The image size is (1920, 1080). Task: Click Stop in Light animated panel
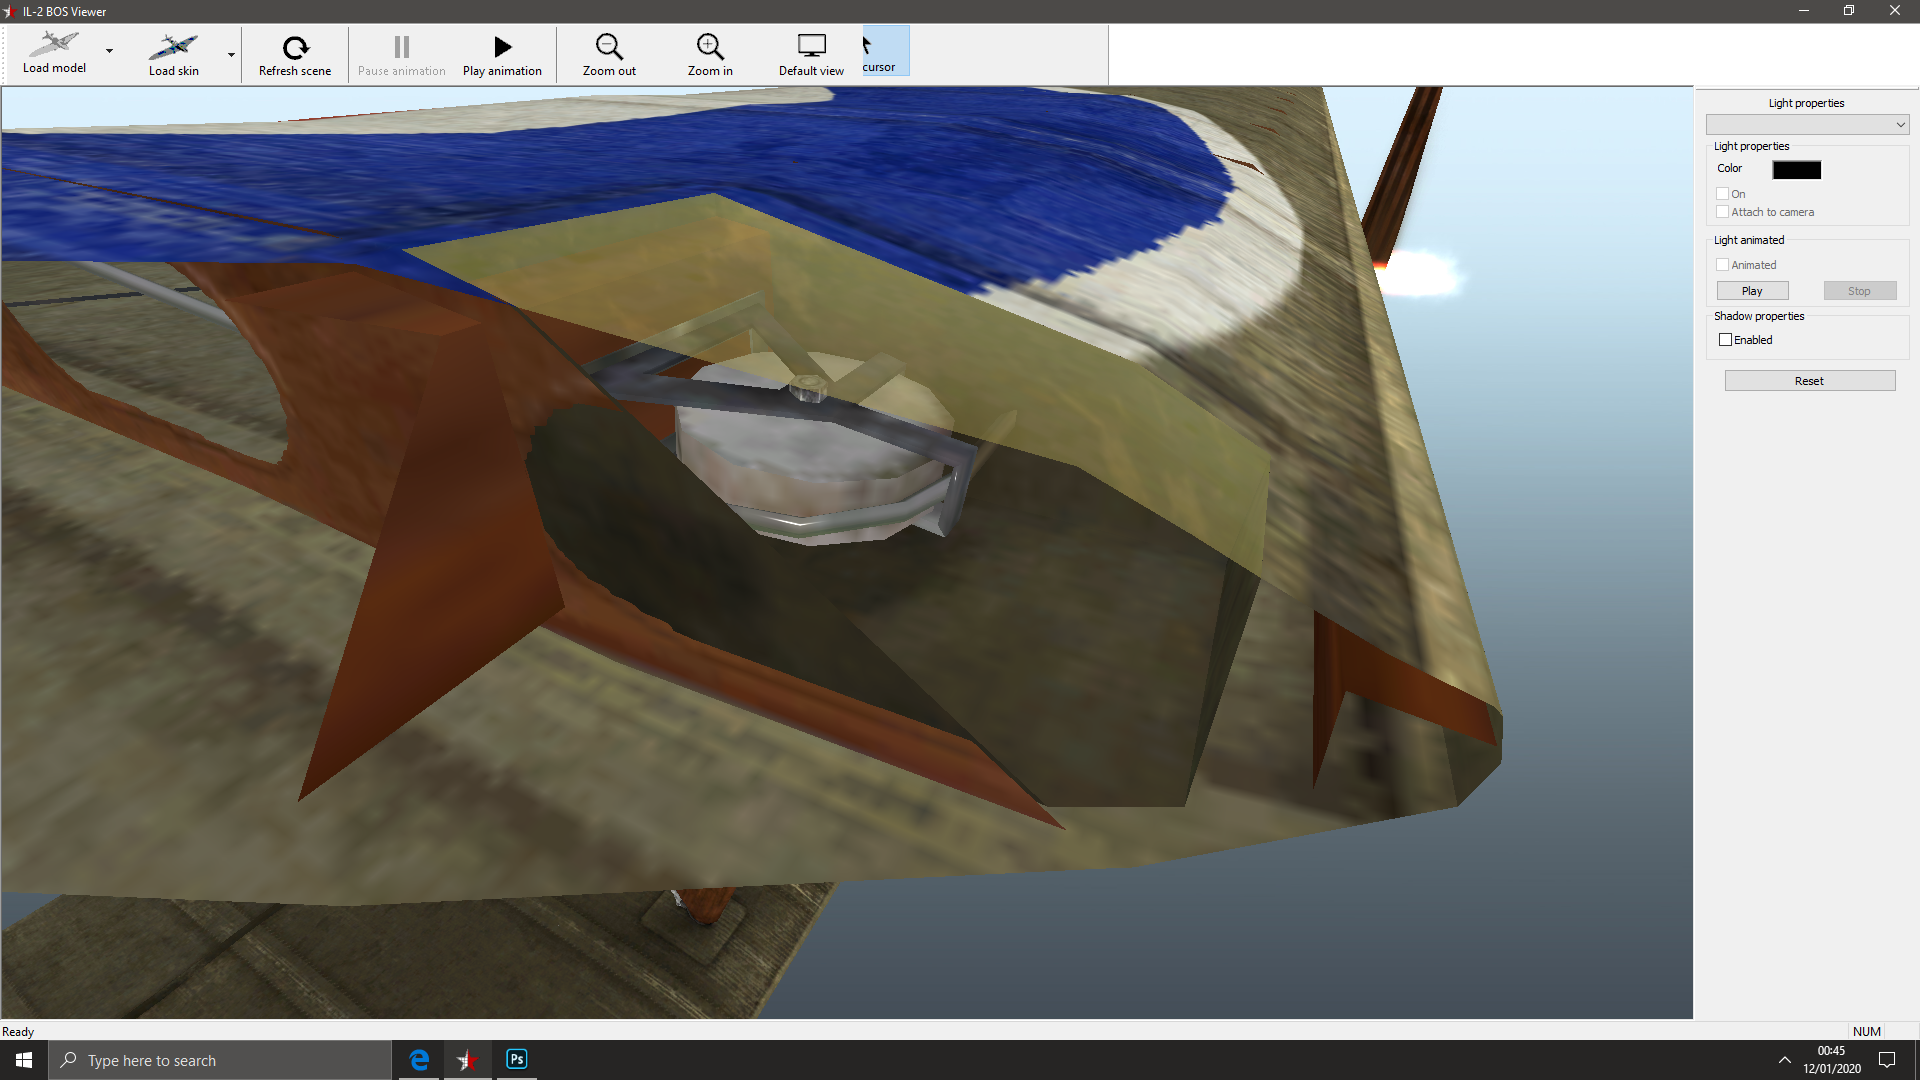[x=1859, y=291]
